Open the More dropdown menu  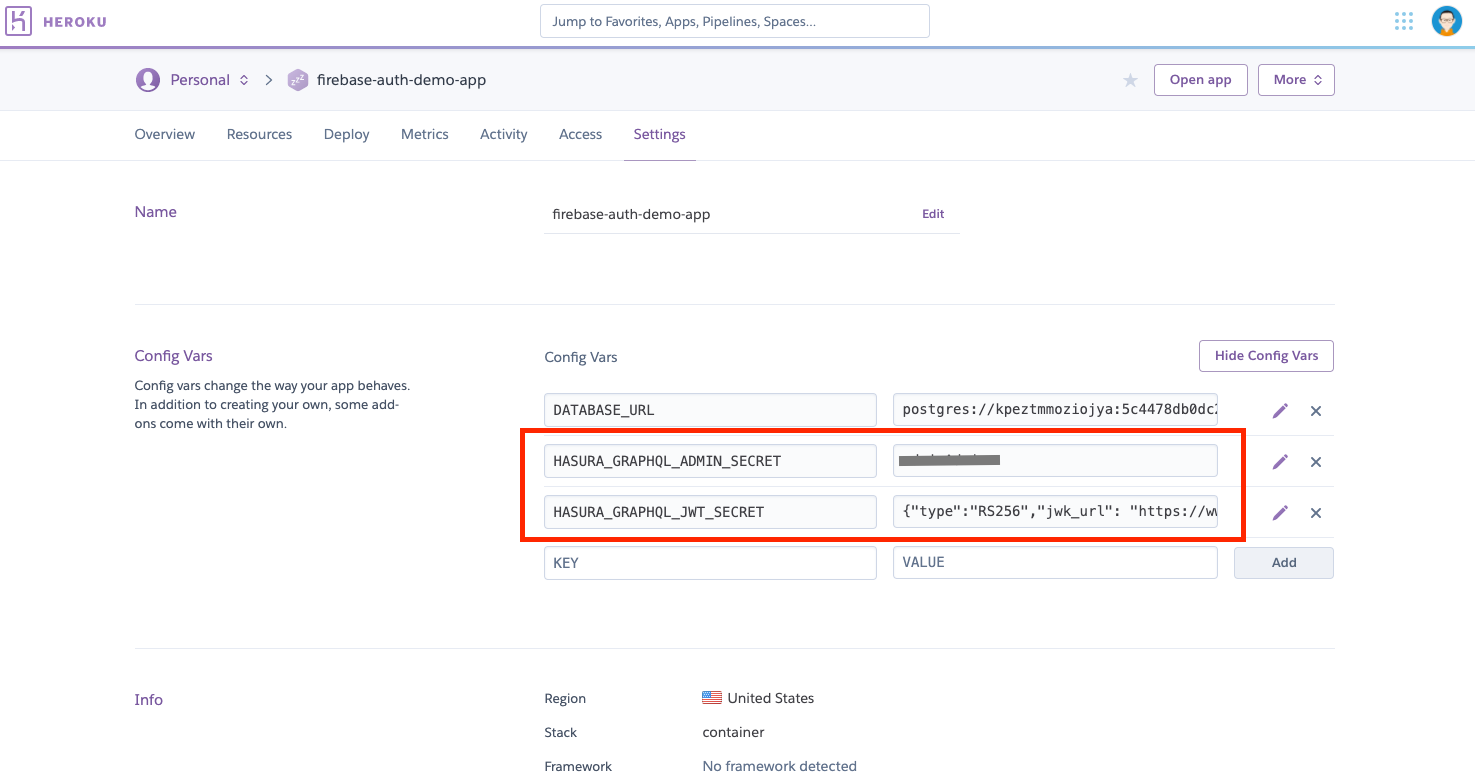click(1296, 80)
